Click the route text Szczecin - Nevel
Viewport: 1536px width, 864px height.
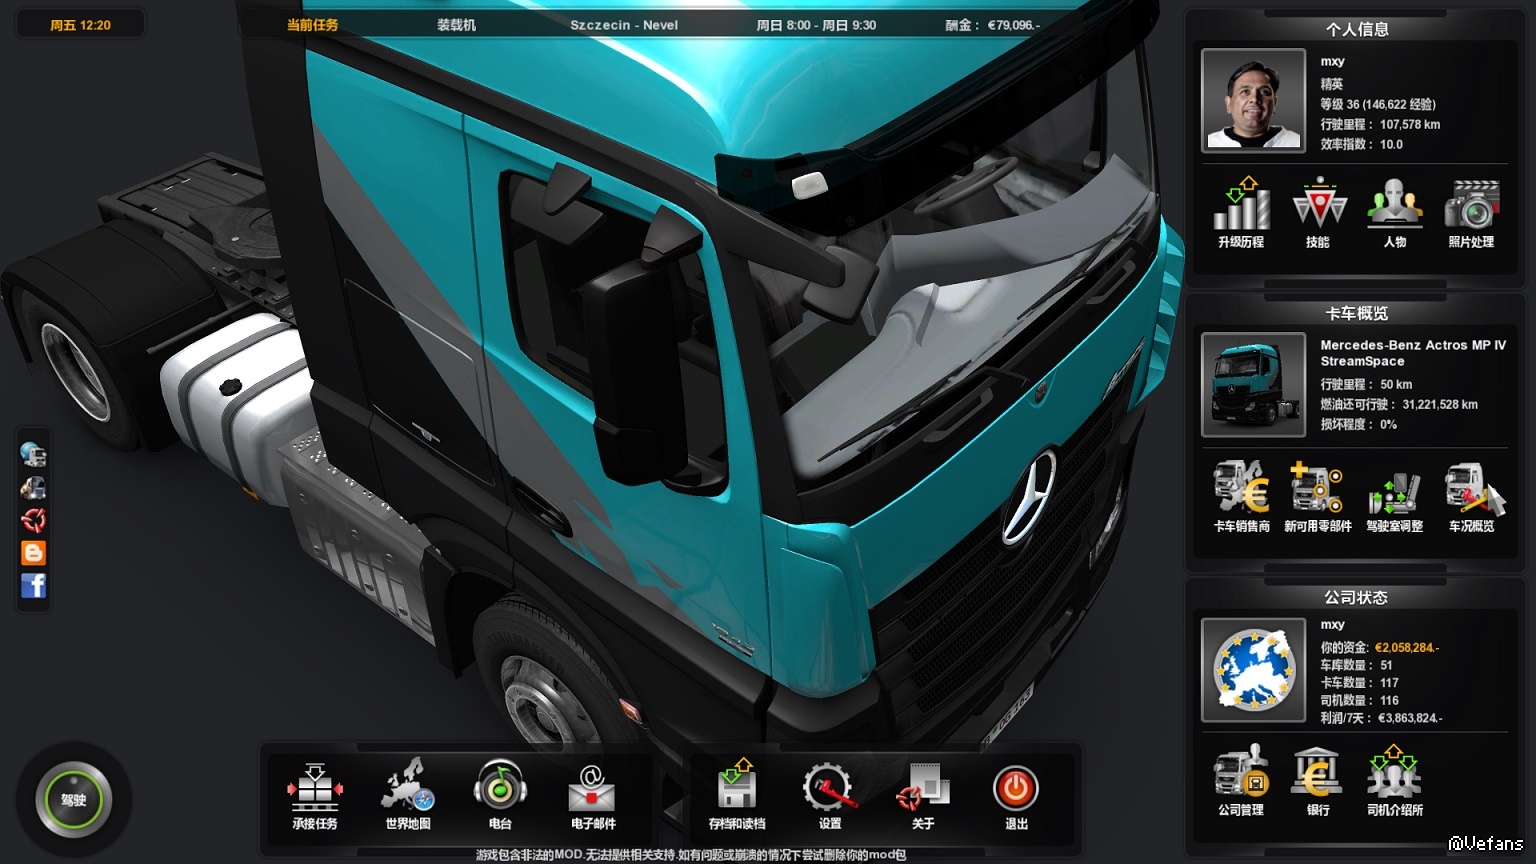click(624, 25)
